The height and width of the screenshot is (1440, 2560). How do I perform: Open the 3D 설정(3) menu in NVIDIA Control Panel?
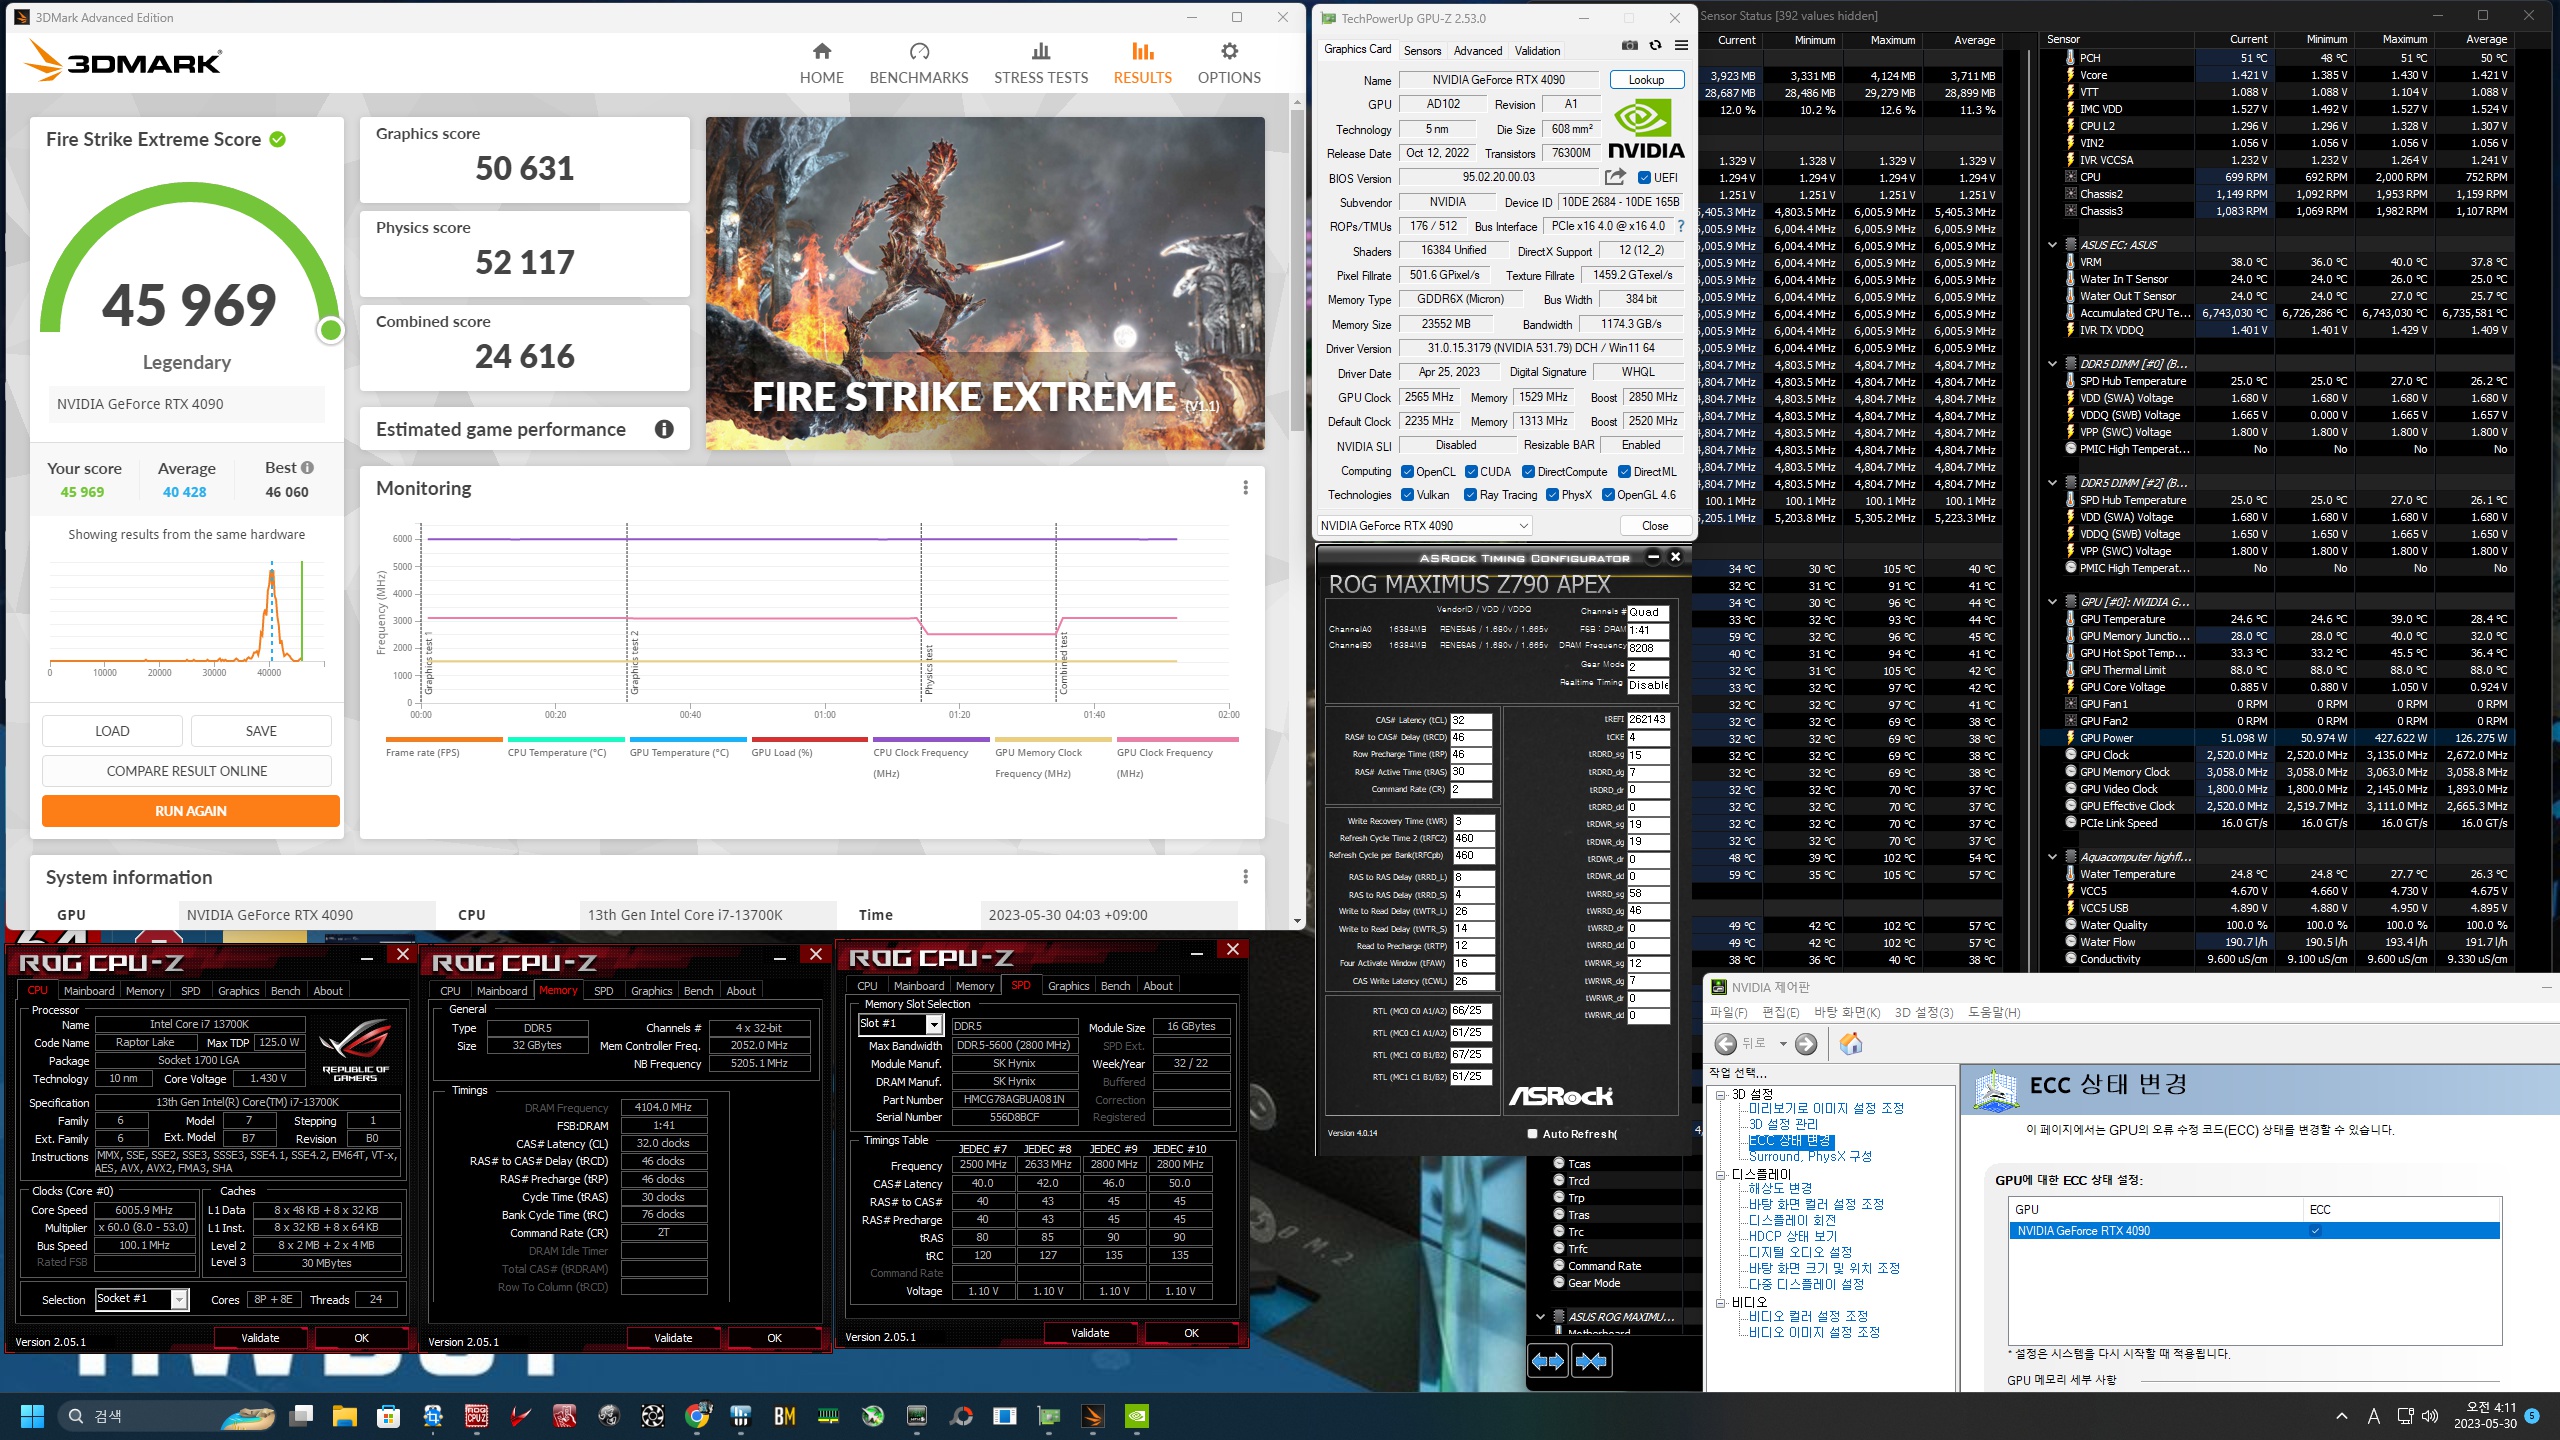click(1924, 1013)
